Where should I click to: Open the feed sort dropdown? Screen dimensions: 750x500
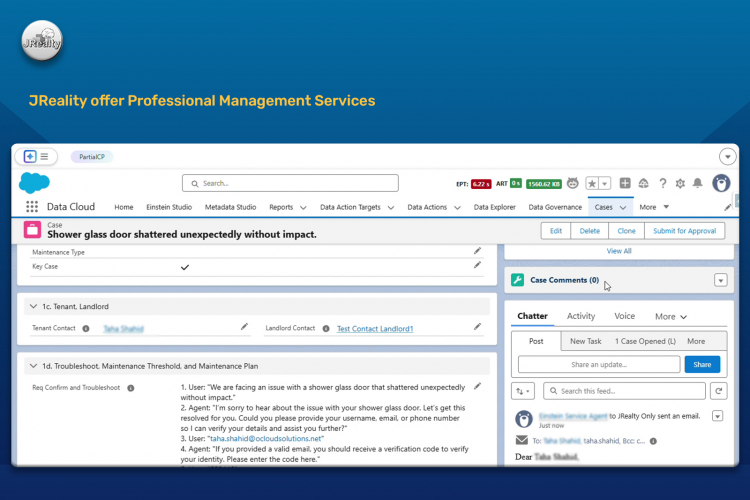(x=523, y=391)
